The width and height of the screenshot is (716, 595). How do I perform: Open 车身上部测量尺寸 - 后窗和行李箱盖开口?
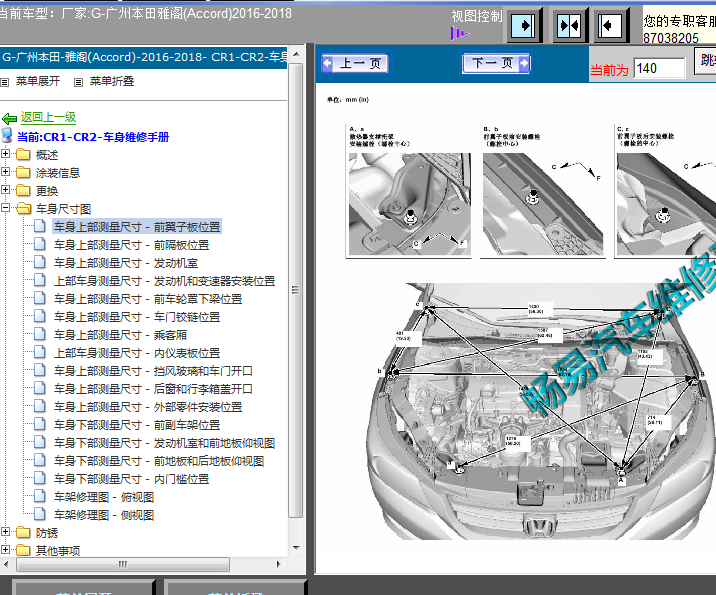pyautogui.click(x=153, y=389)
